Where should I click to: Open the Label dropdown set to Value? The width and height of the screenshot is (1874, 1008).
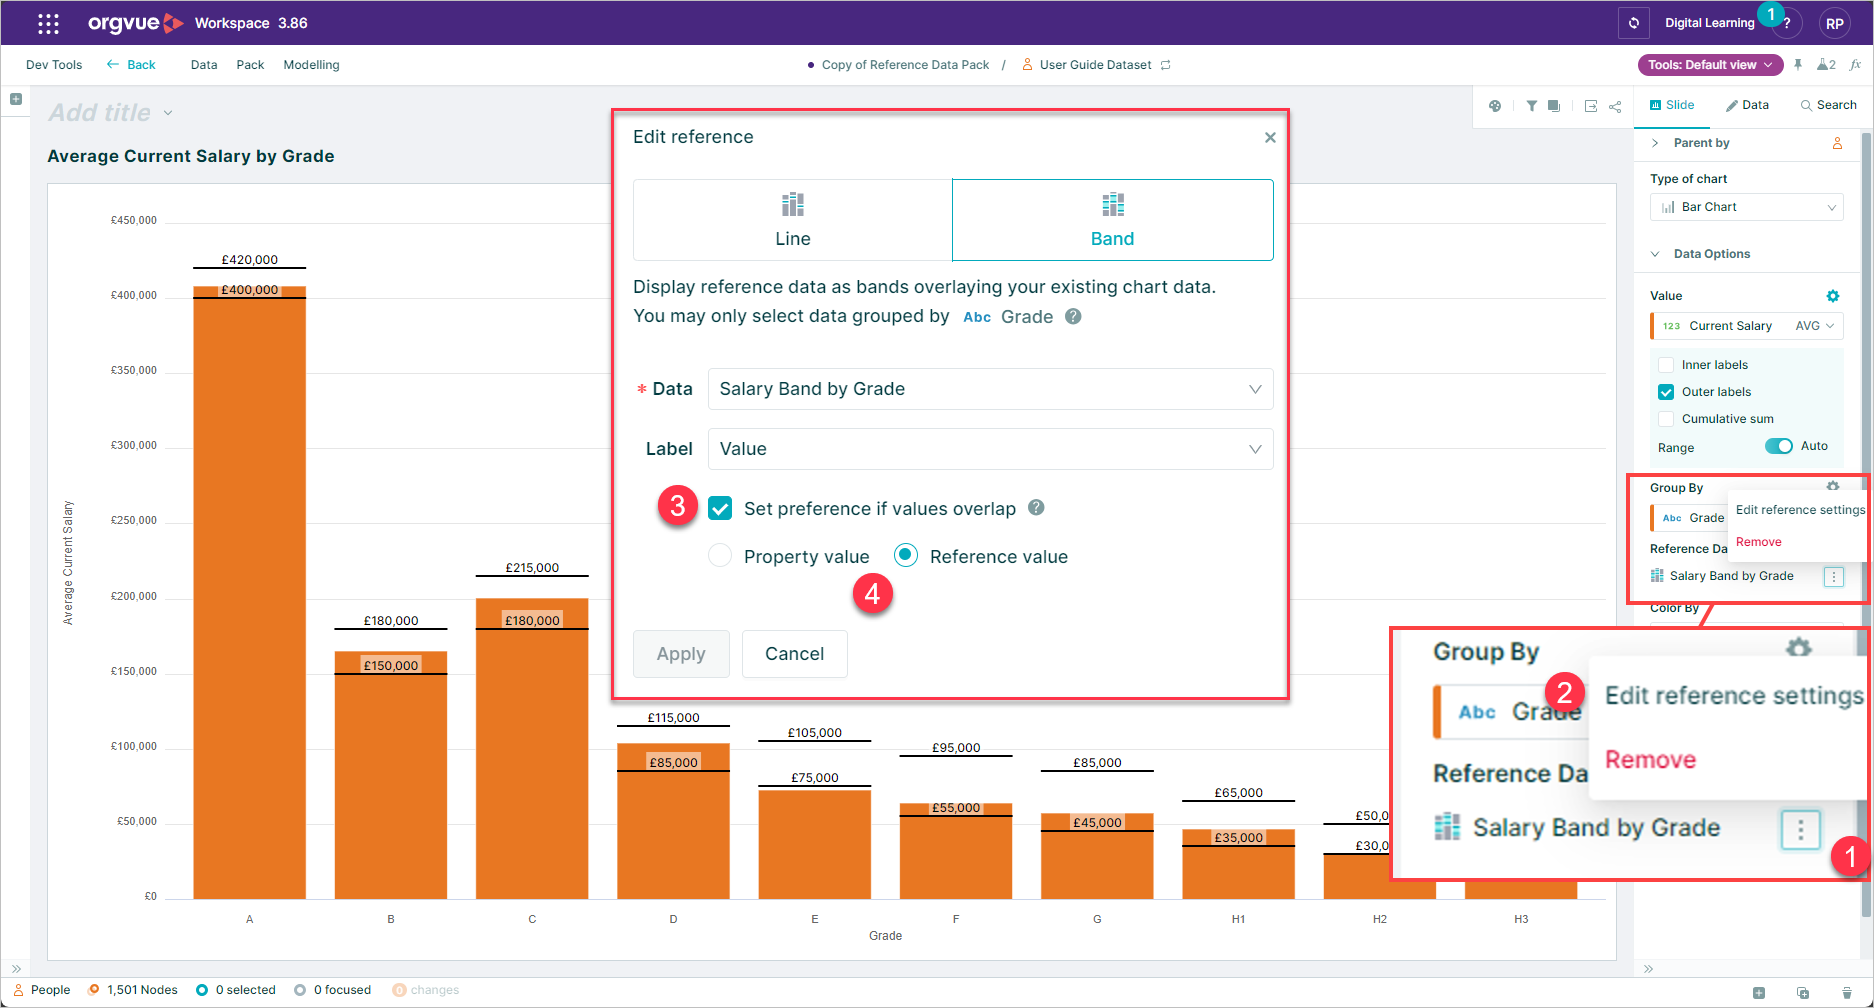point(989,449)
